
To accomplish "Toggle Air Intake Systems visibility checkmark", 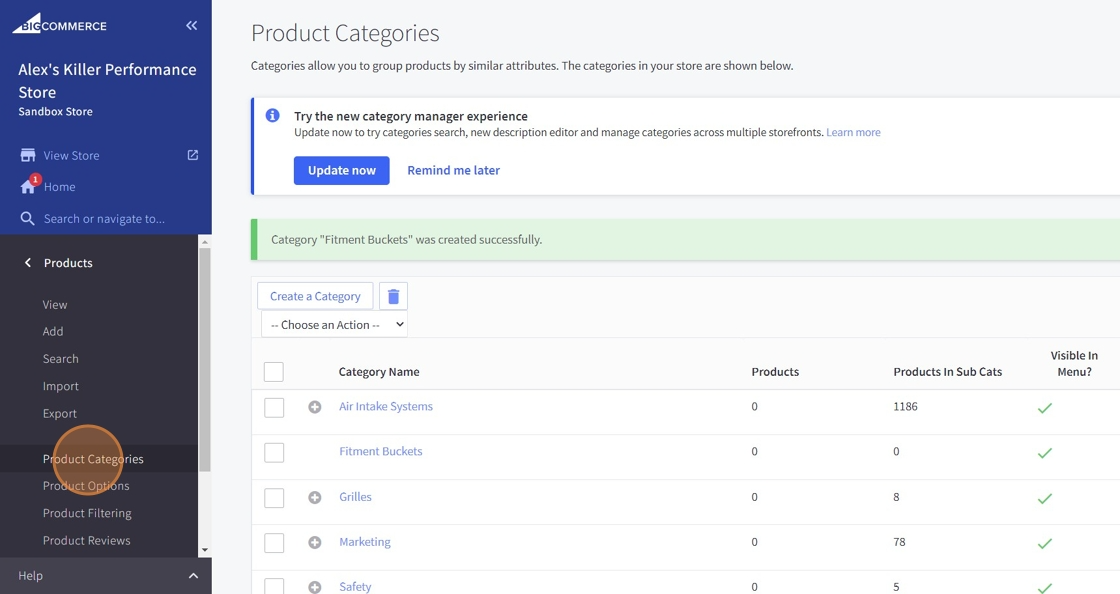I will coord(1045,408).
